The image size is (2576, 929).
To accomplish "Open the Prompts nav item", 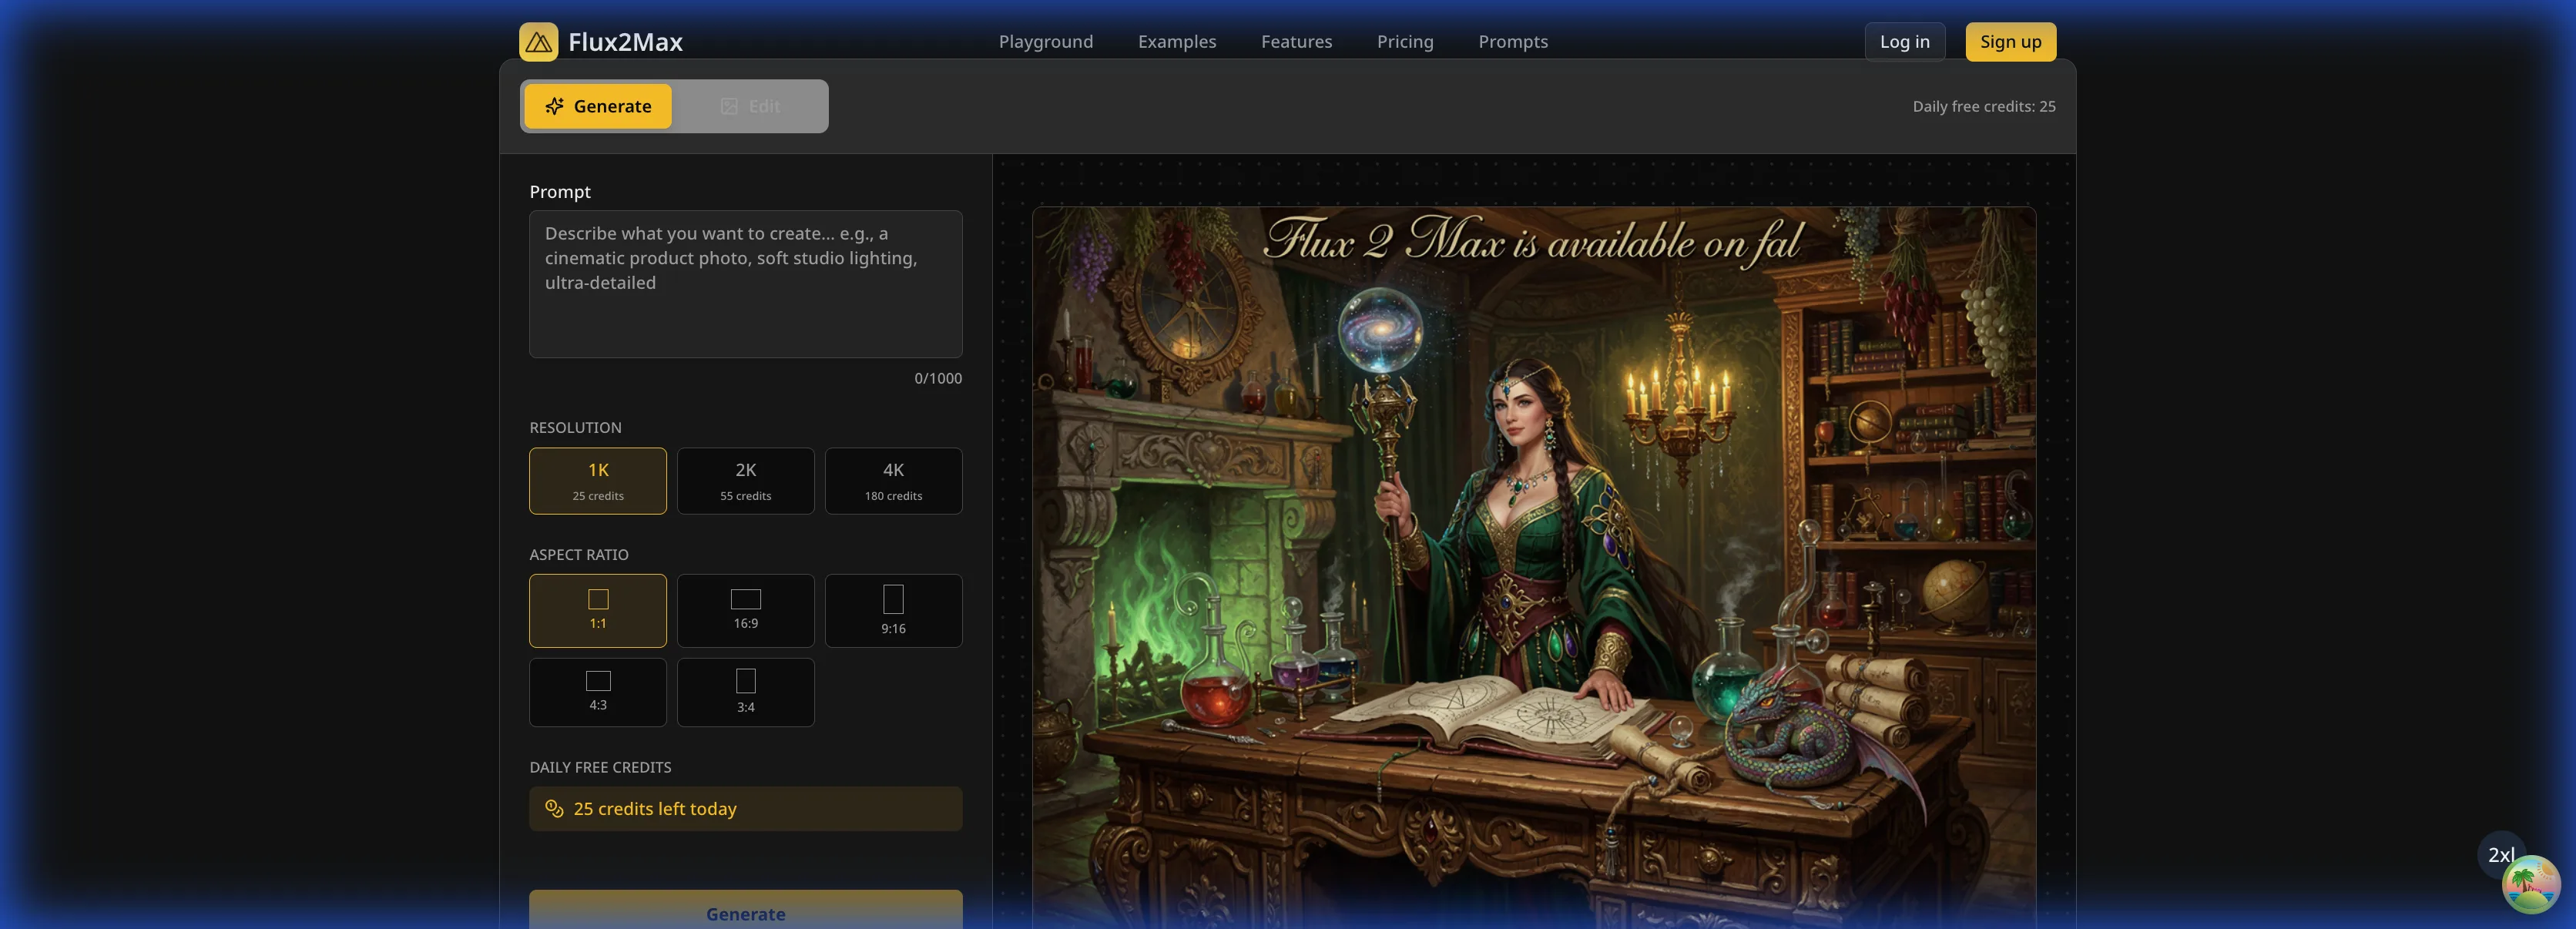I will pos(1513,42).
